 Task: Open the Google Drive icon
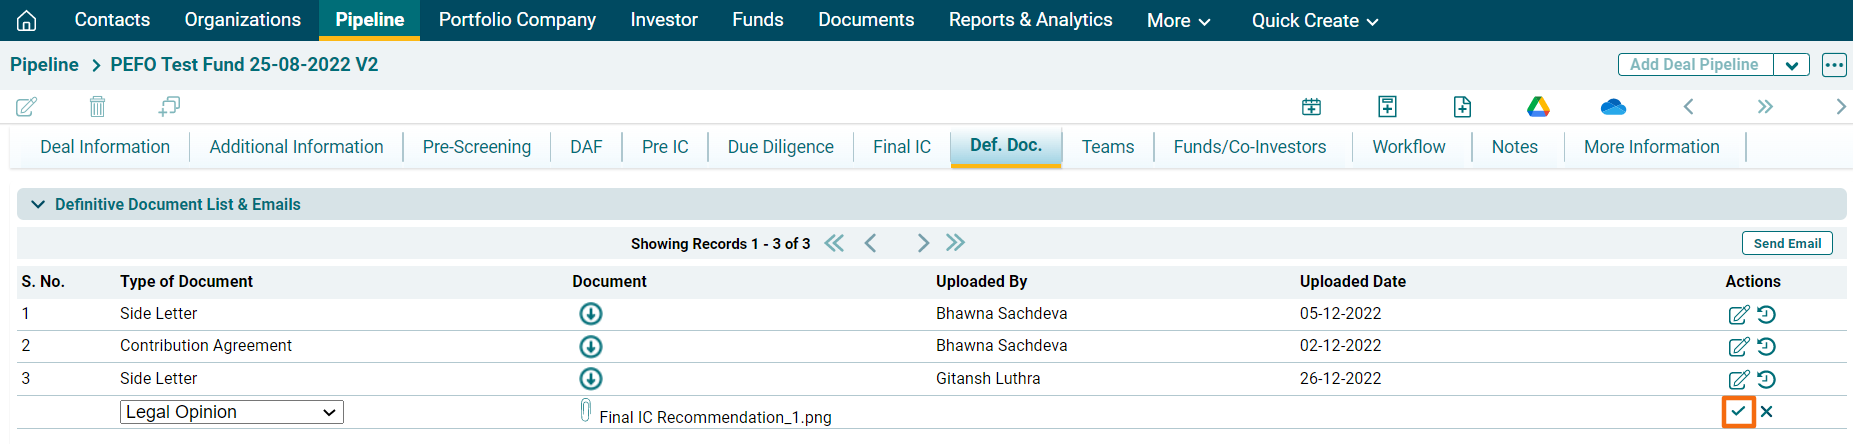pos(1538,106)
